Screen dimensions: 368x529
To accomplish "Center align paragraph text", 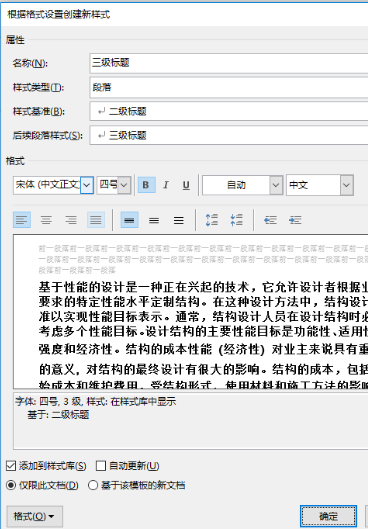I will (46, 220).
